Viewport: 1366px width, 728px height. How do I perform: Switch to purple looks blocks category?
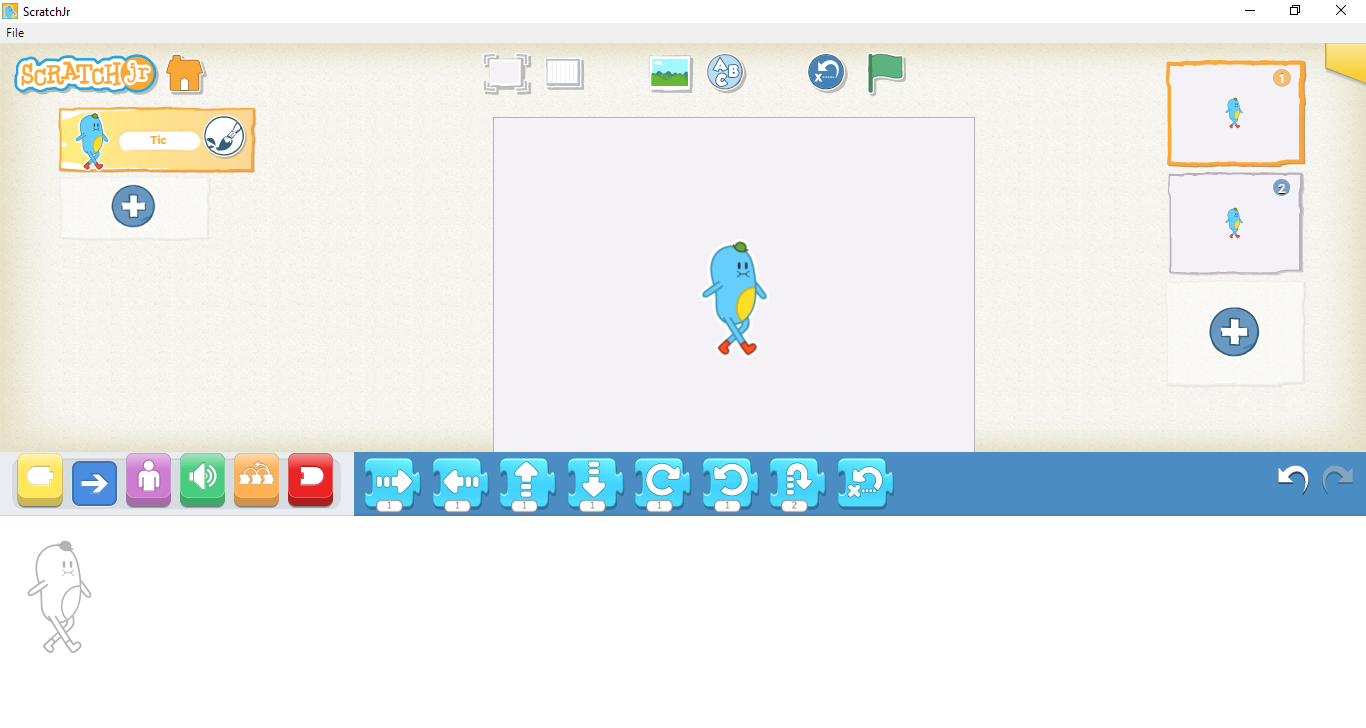click(x=148, y=481)
